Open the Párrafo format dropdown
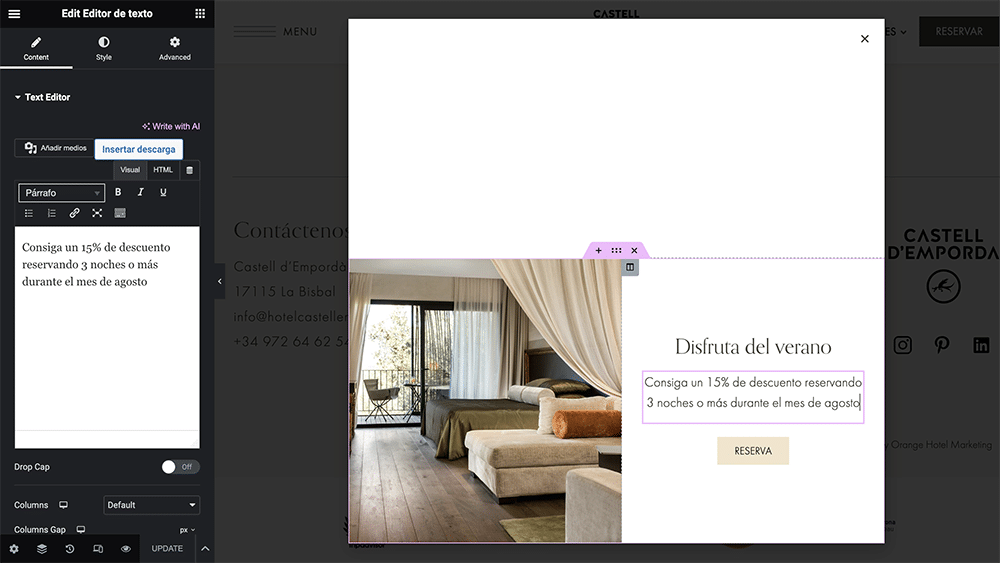 tap(62, 193)
